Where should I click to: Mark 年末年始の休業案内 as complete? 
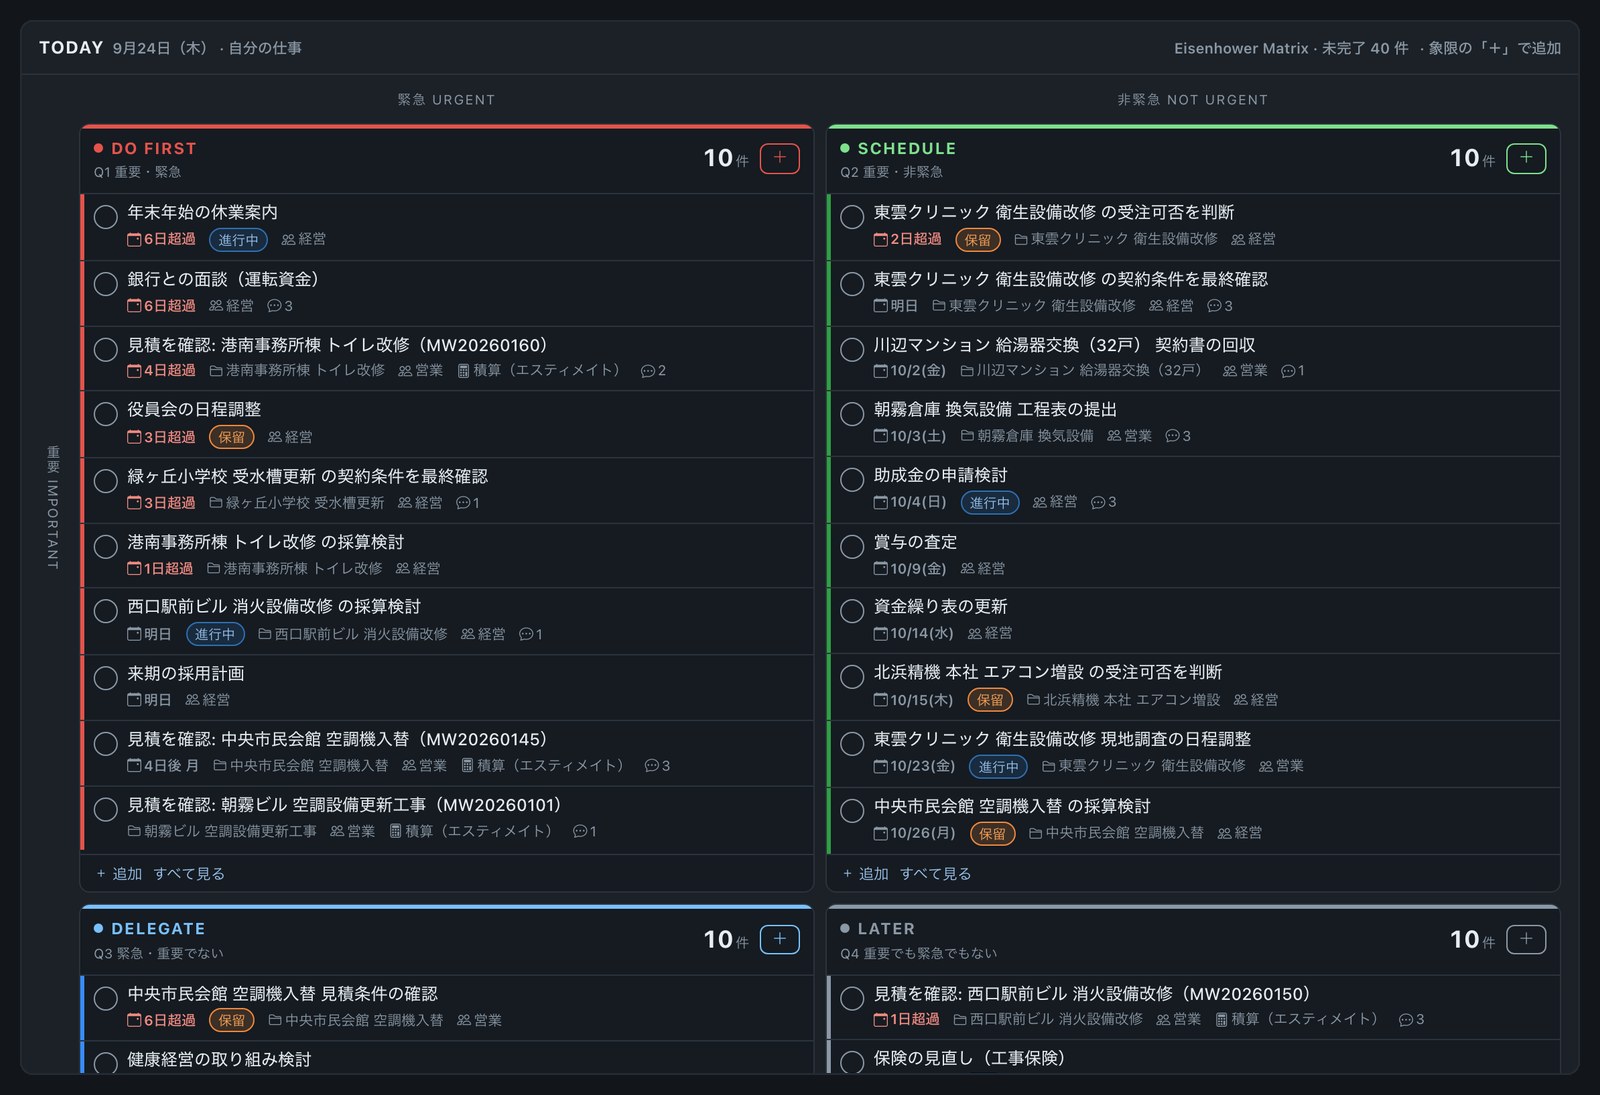(105, 217)
